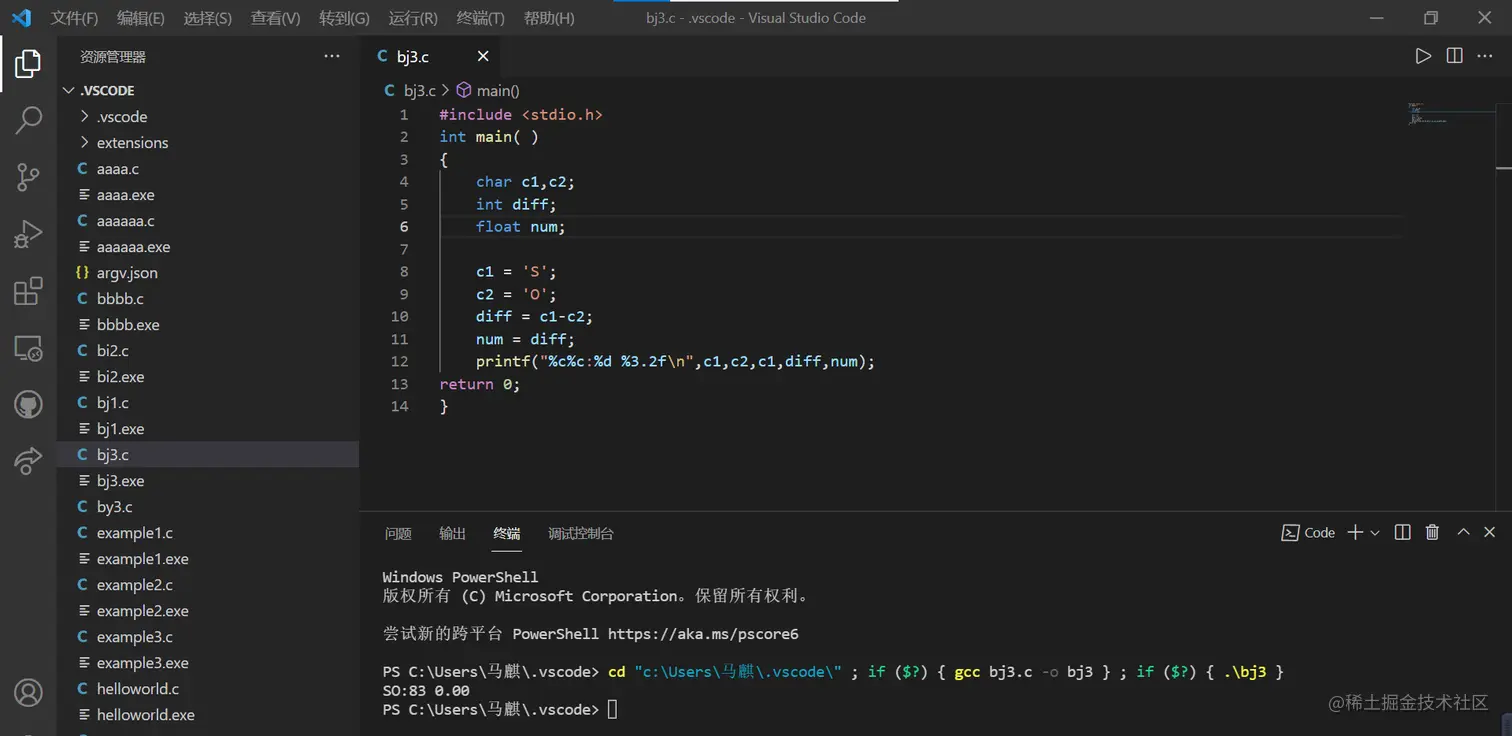Open the 帮助(H) menu
Viewport: 1512px width, 736px height.
pyautogui.click(x=549, y=18)
